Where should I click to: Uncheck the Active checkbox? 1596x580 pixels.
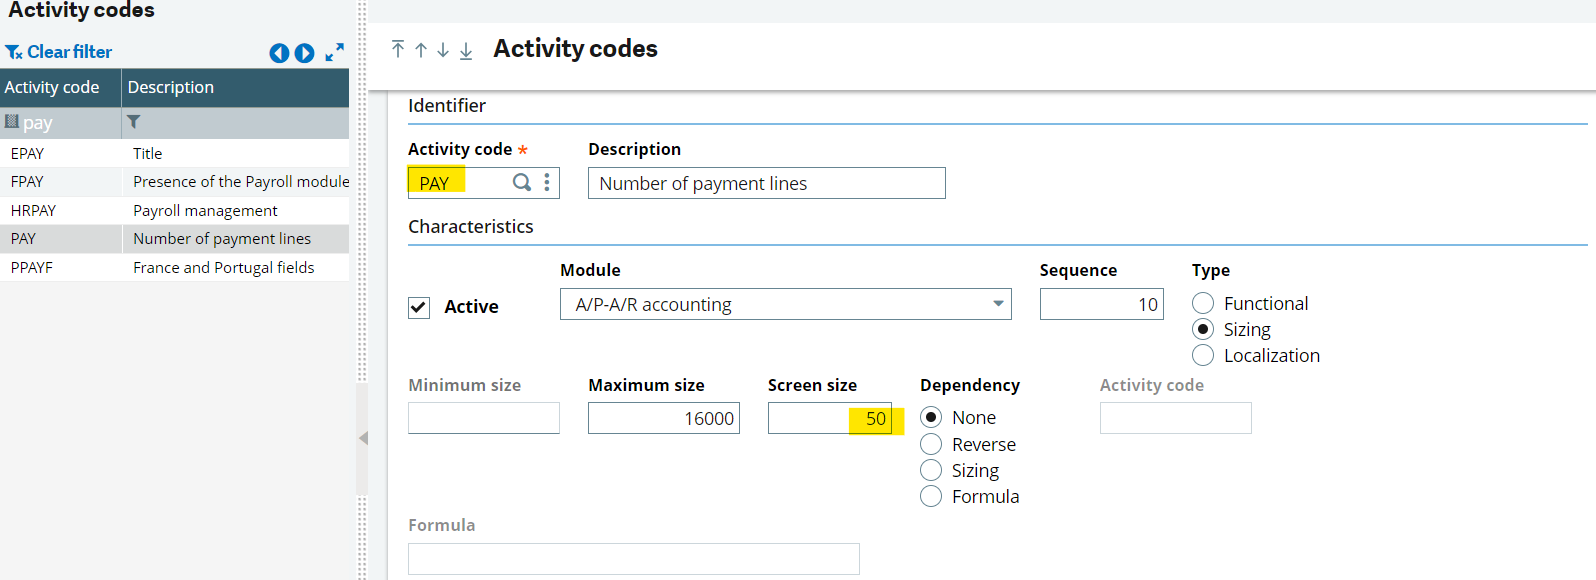419,307
